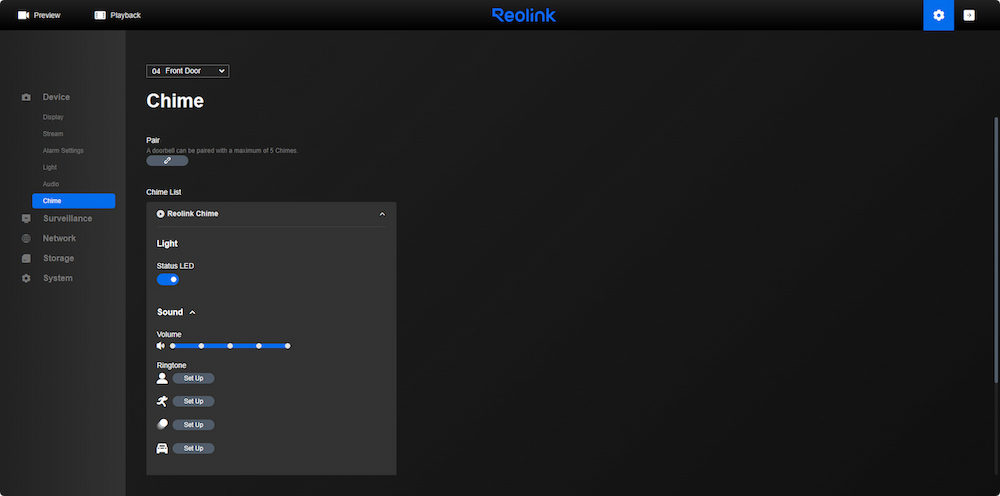
Task: Switch to Playback tab
Action: tap(117, 15)
